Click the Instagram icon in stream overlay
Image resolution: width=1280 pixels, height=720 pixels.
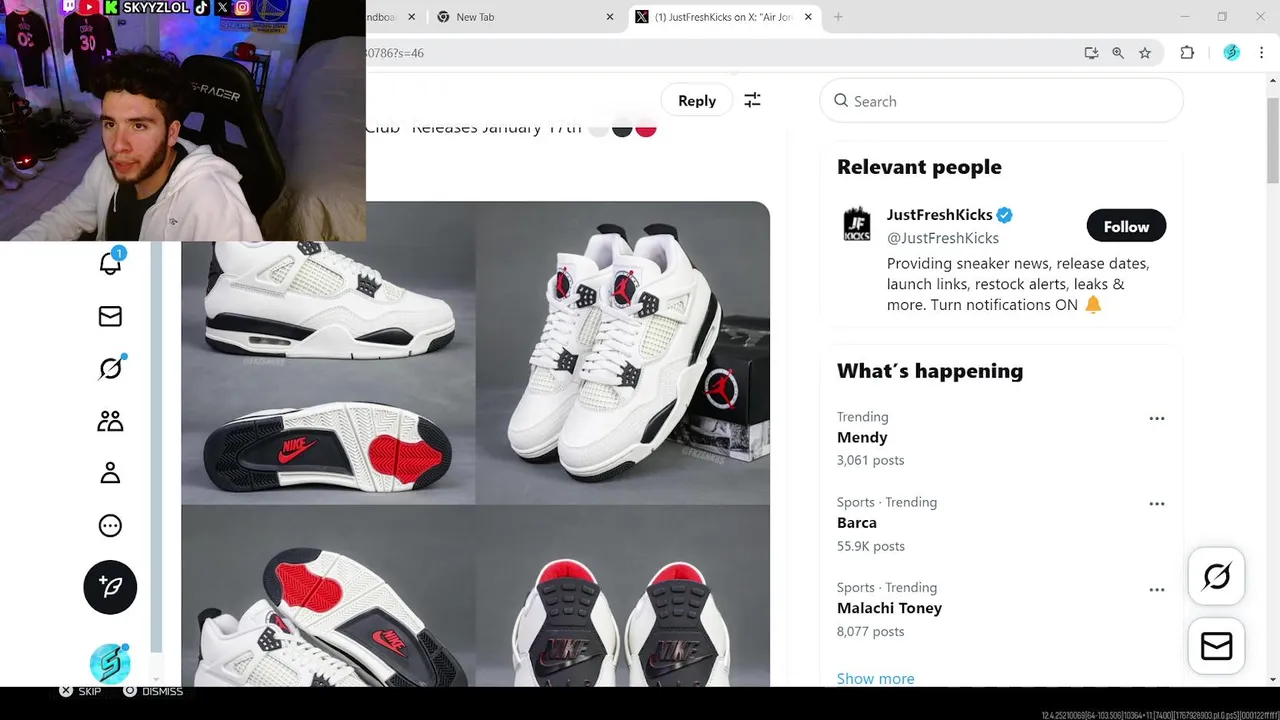(x=242, y=7)
